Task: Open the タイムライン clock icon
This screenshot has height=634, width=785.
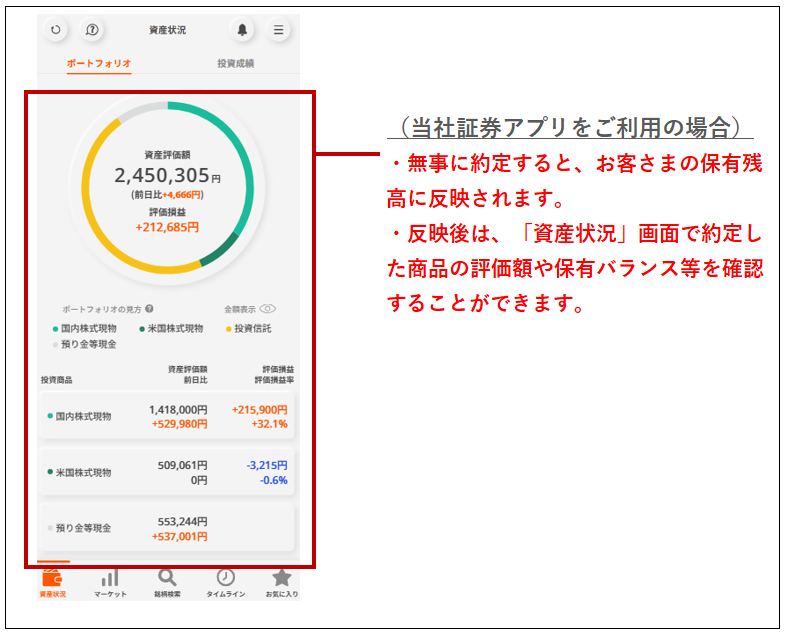Action: (x=226, y=577)
